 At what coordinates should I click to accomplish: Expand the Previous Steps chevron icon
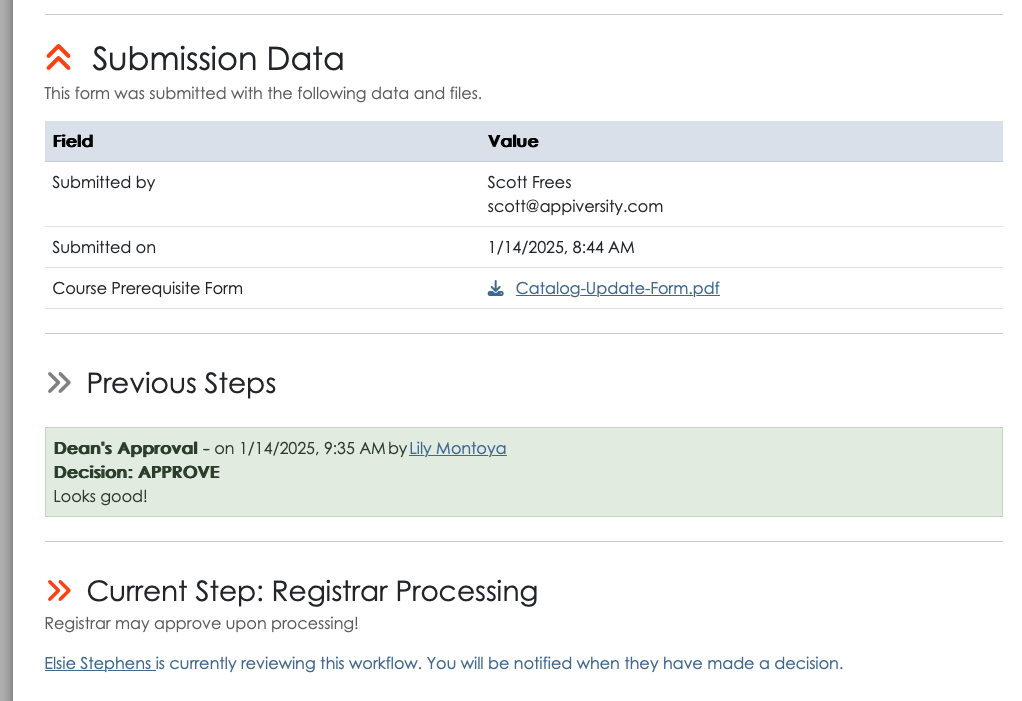(x=59, y=383)
